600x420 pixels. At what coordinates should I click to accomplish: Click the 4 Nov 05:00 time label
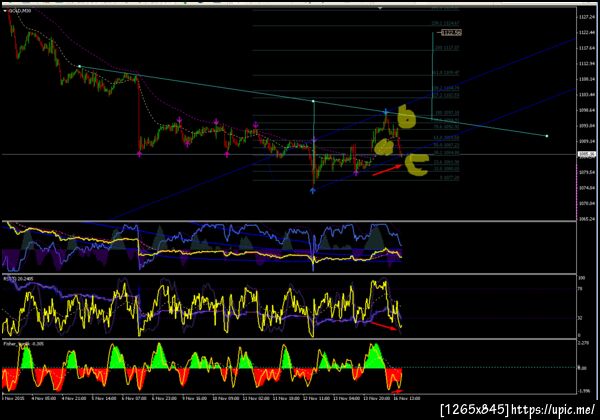click(x=44, y=398)
